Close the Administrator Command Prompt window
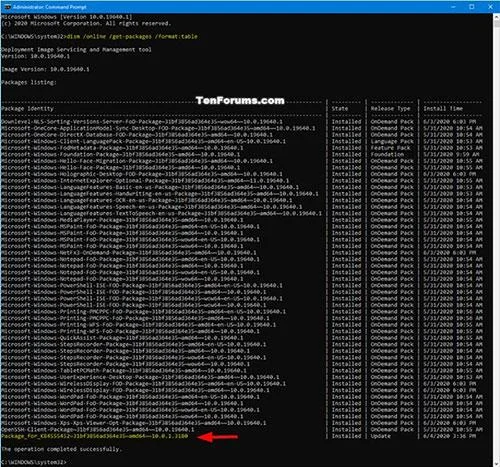 click(x=490, y=7)
